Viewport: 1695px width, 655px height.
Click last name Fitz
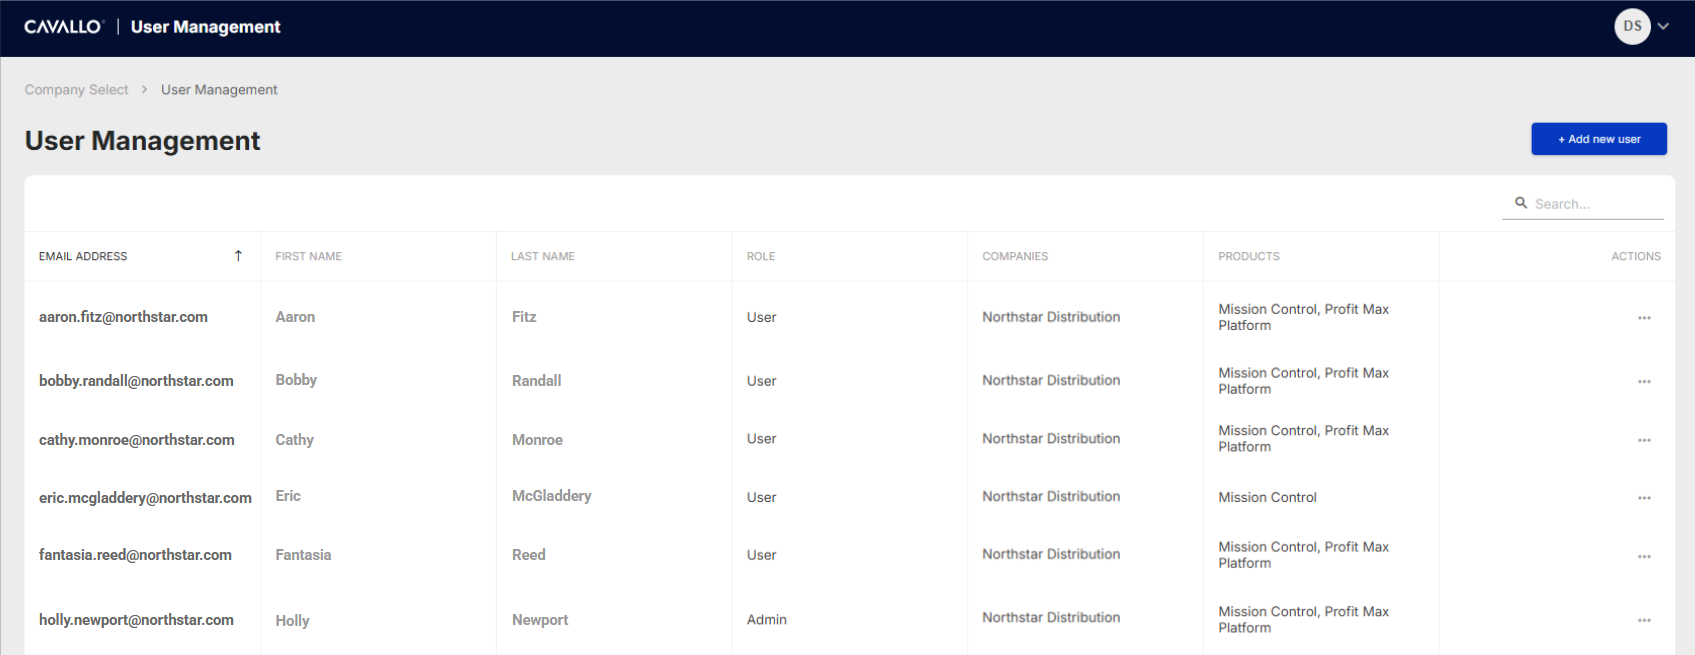[x=524, y=317]
